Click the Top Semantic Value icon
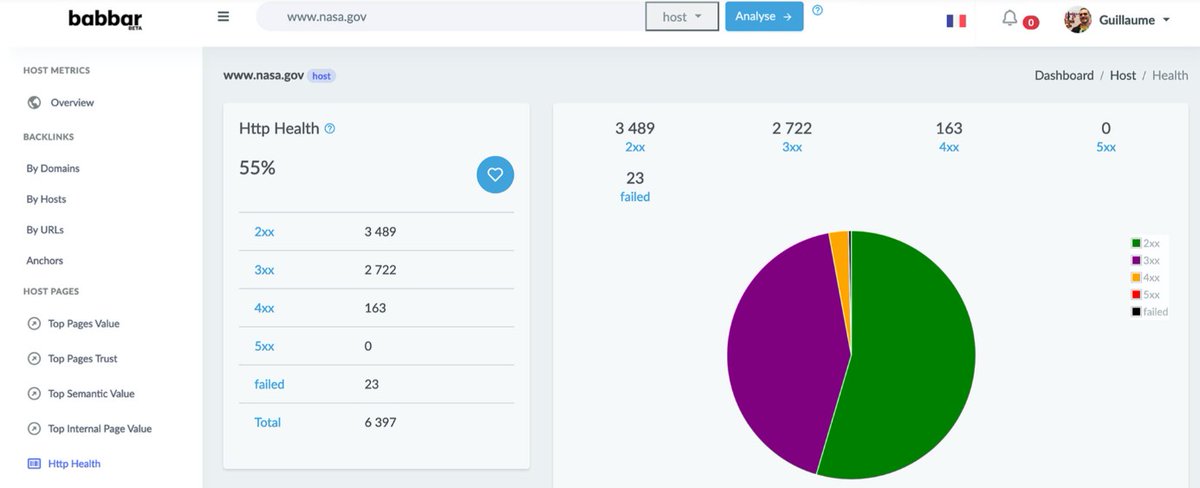Image resolution: width=1200 pixels, height=488 pixels. 33,394
